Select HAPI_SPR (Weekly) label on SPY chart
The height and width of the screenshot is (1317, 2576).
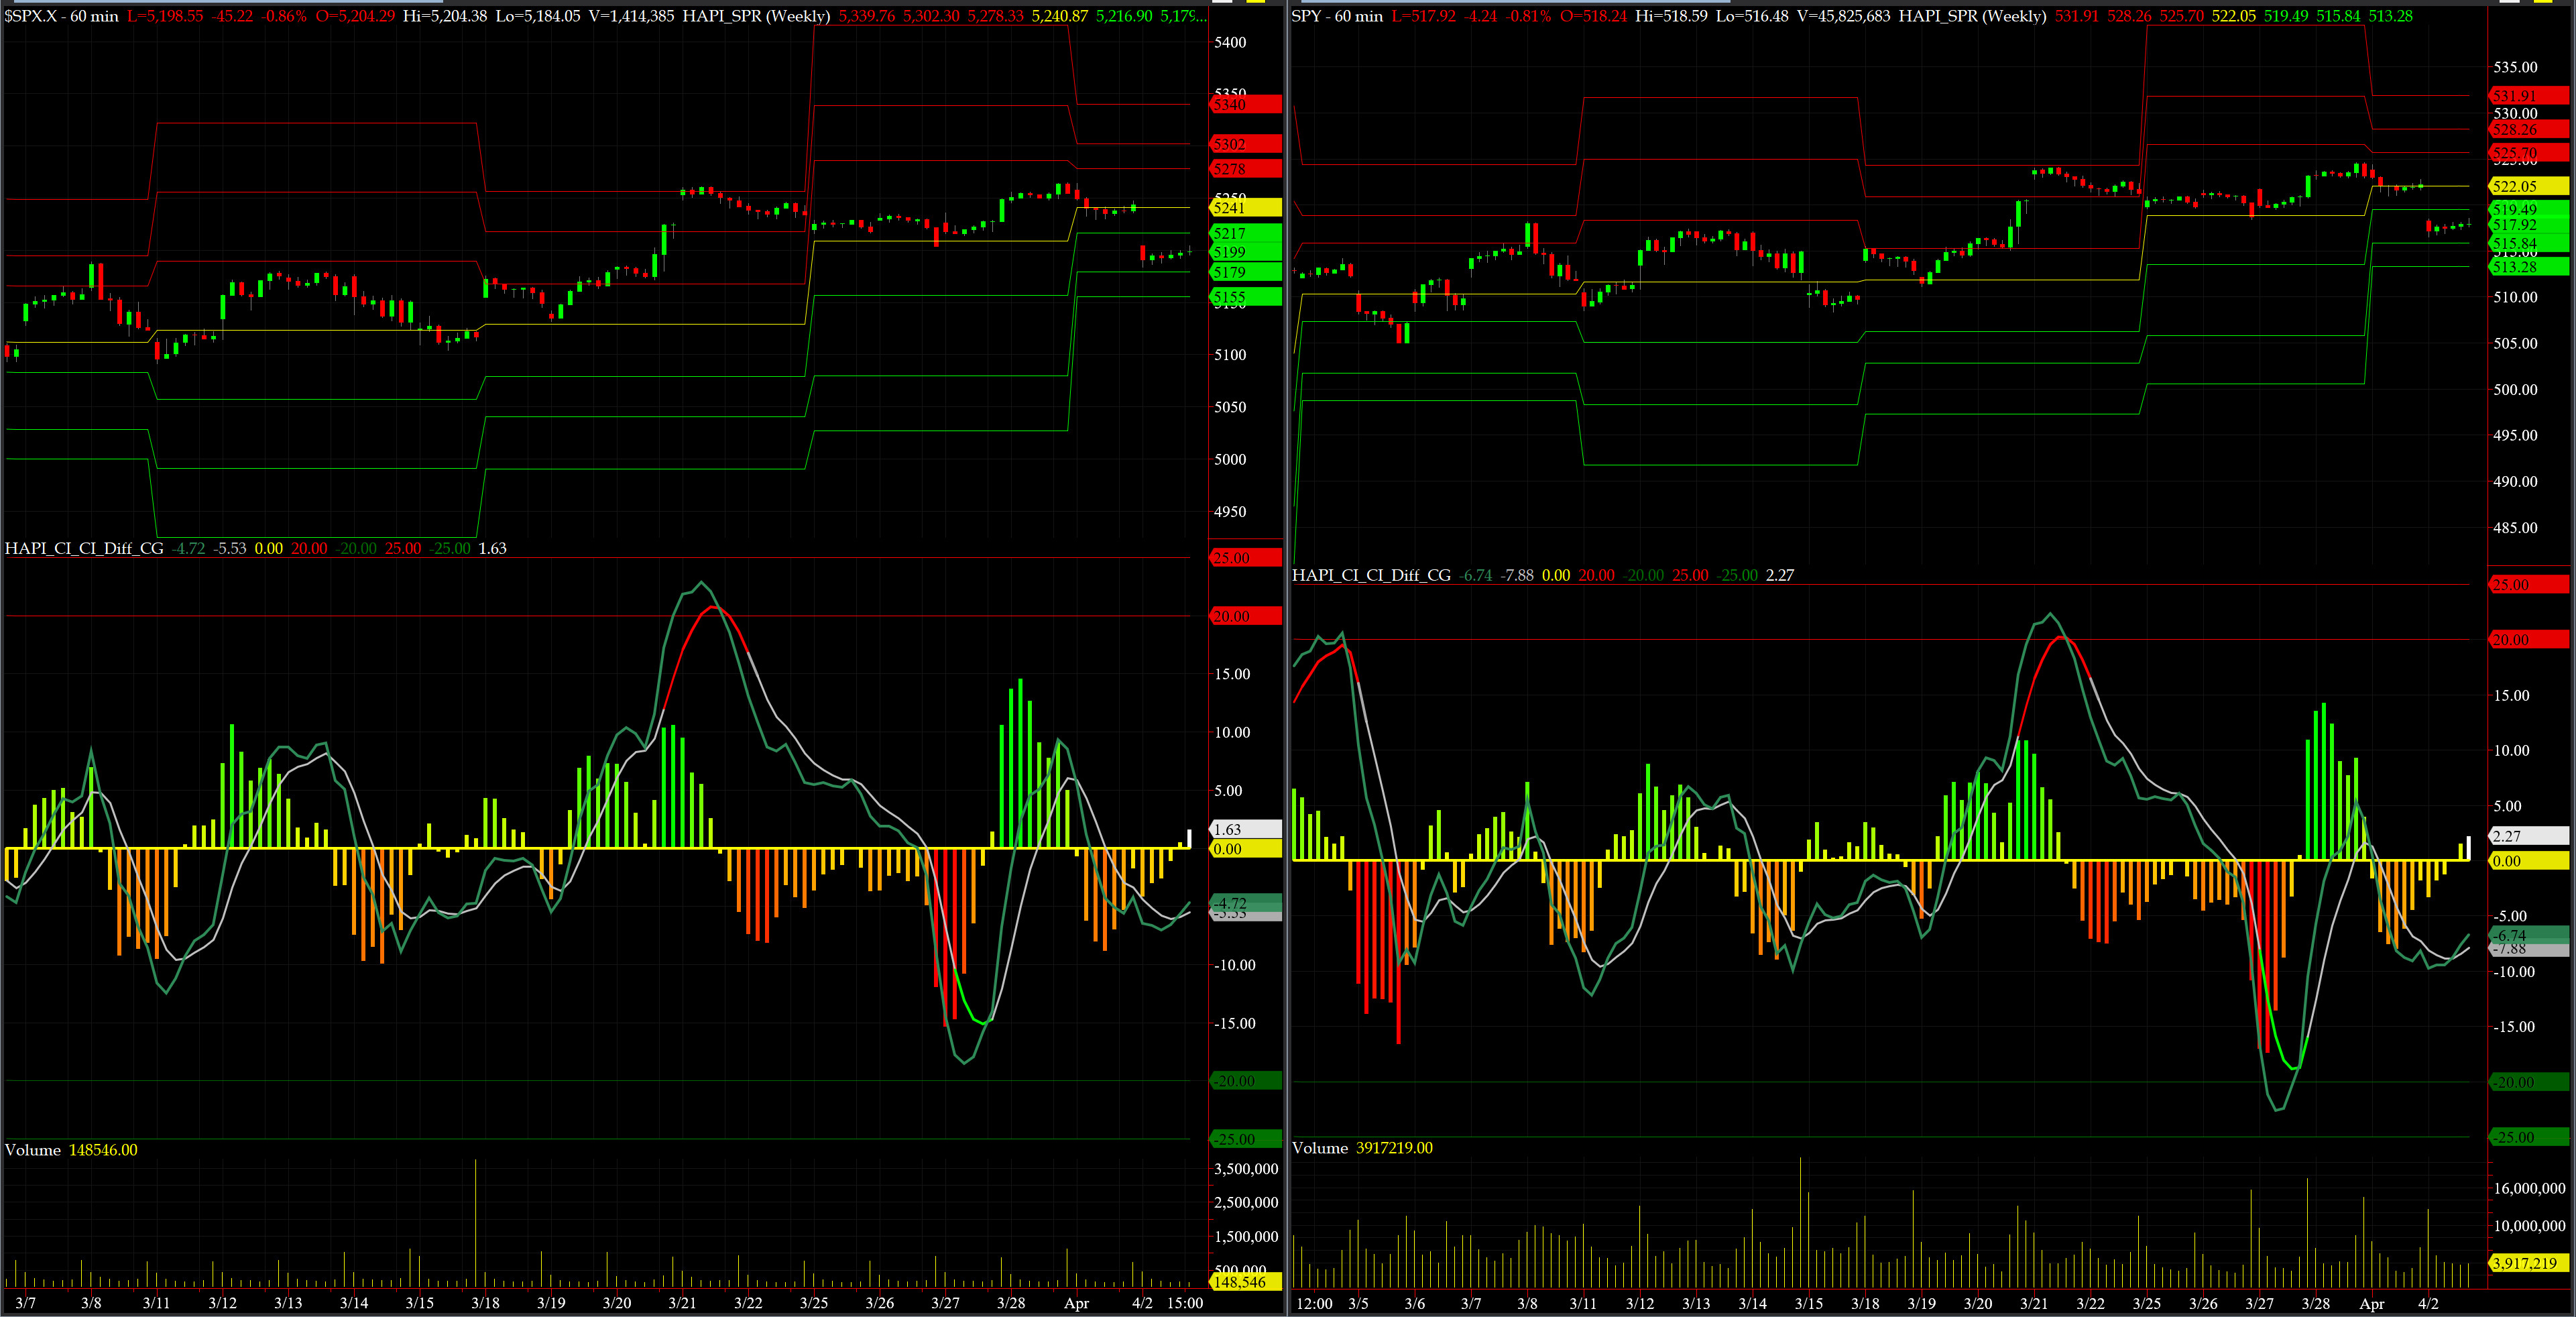[1972, 16]
